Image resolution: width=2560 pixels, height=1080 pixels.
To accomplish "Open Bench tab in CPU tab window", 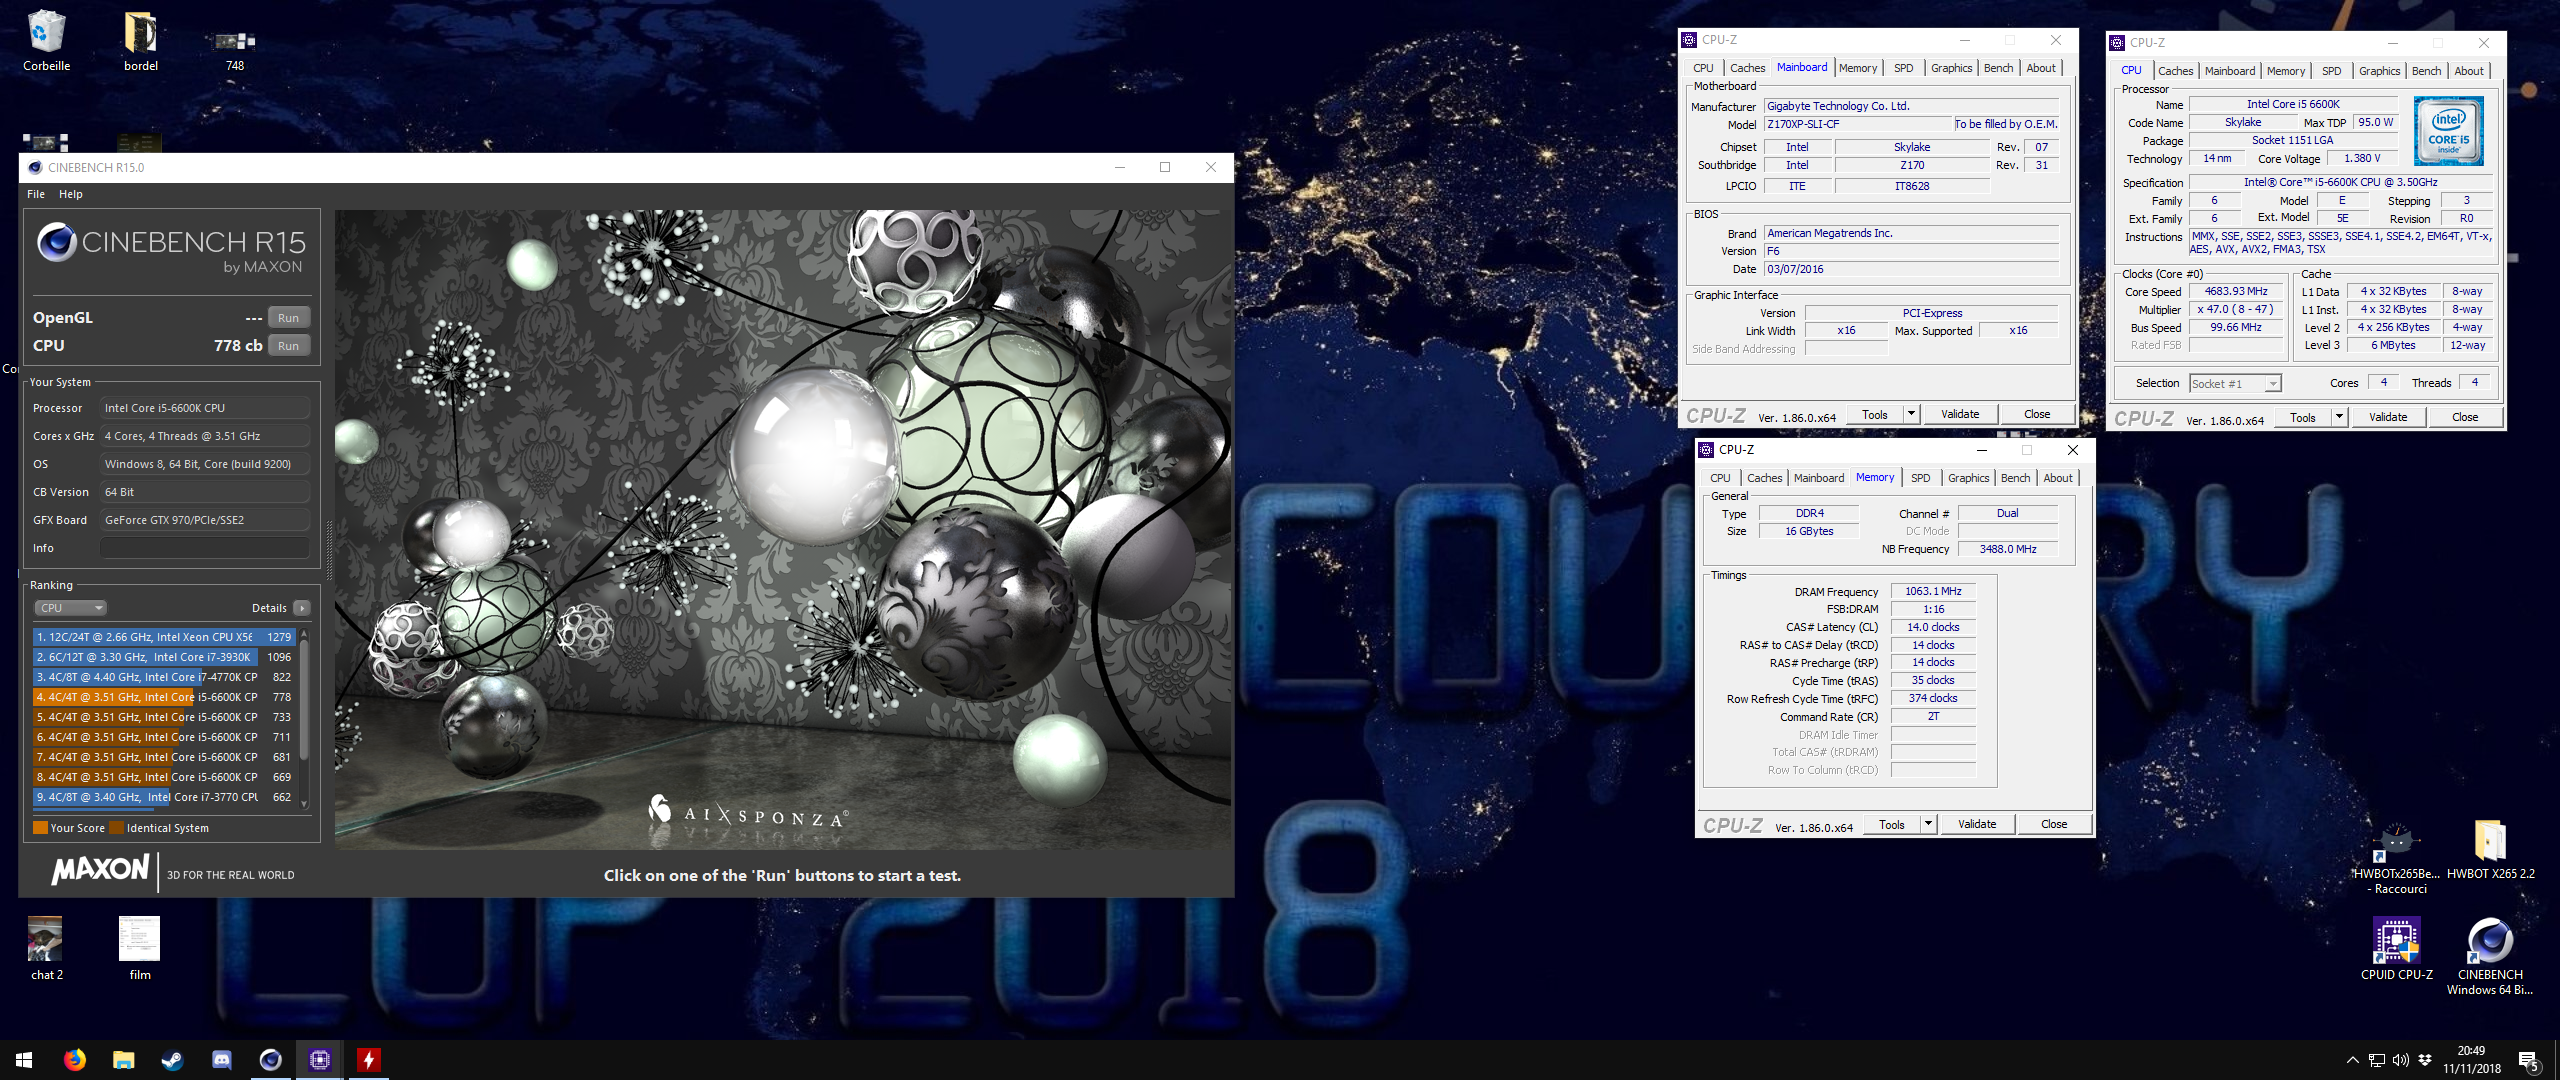I will pyautogui.click(x=2426, y=71).
